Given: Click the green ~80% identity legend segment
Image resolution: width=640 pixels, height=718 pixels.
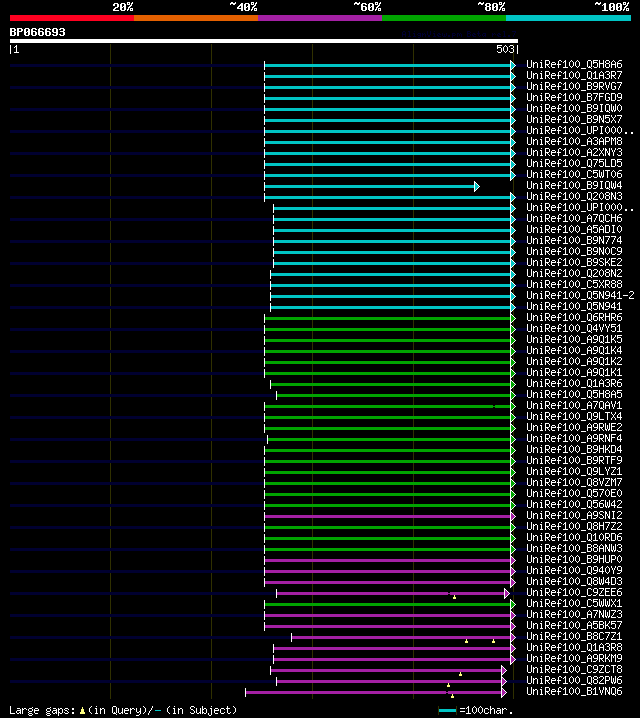Looking at the screenshot, I should pos(444,18).
